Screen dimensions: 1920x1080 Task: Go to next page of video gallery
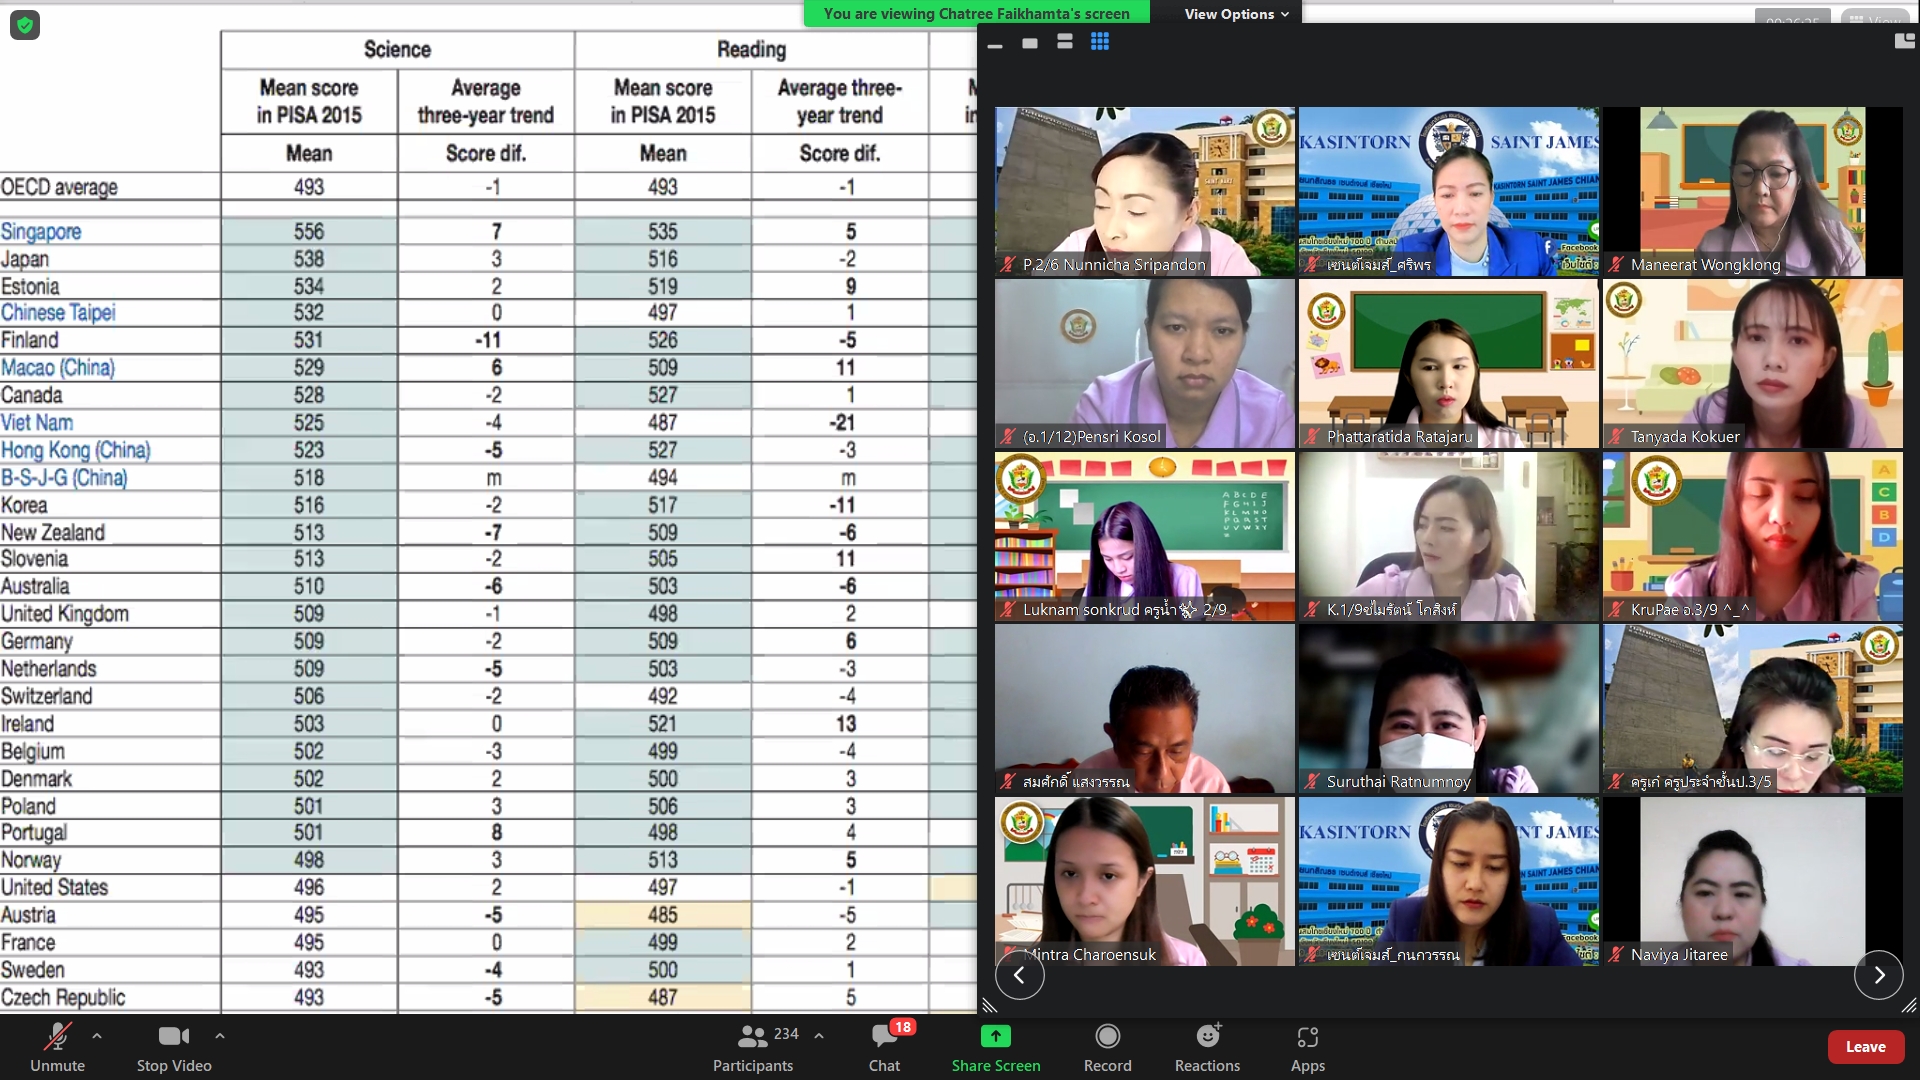click(1878, 975)
